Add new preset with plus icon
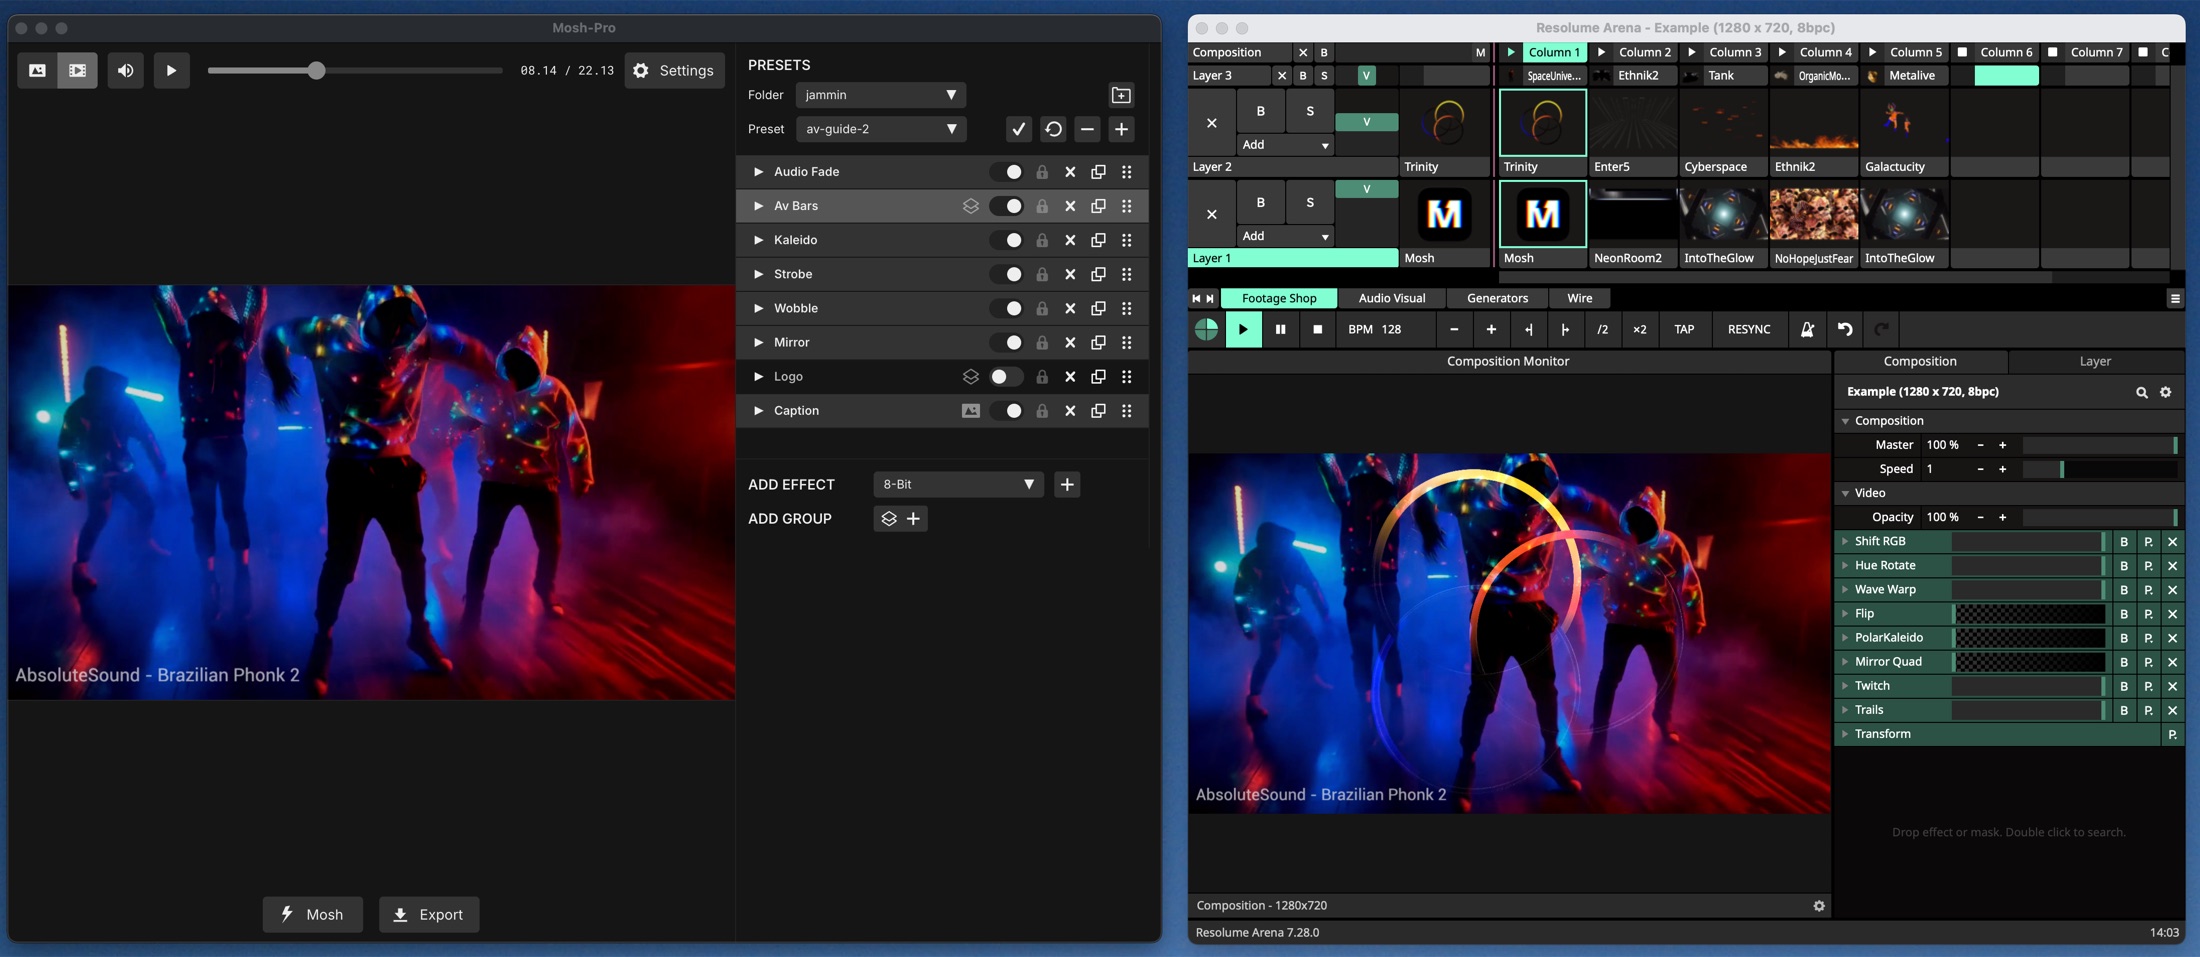 pyautogui.click(x=1121, y=129)
